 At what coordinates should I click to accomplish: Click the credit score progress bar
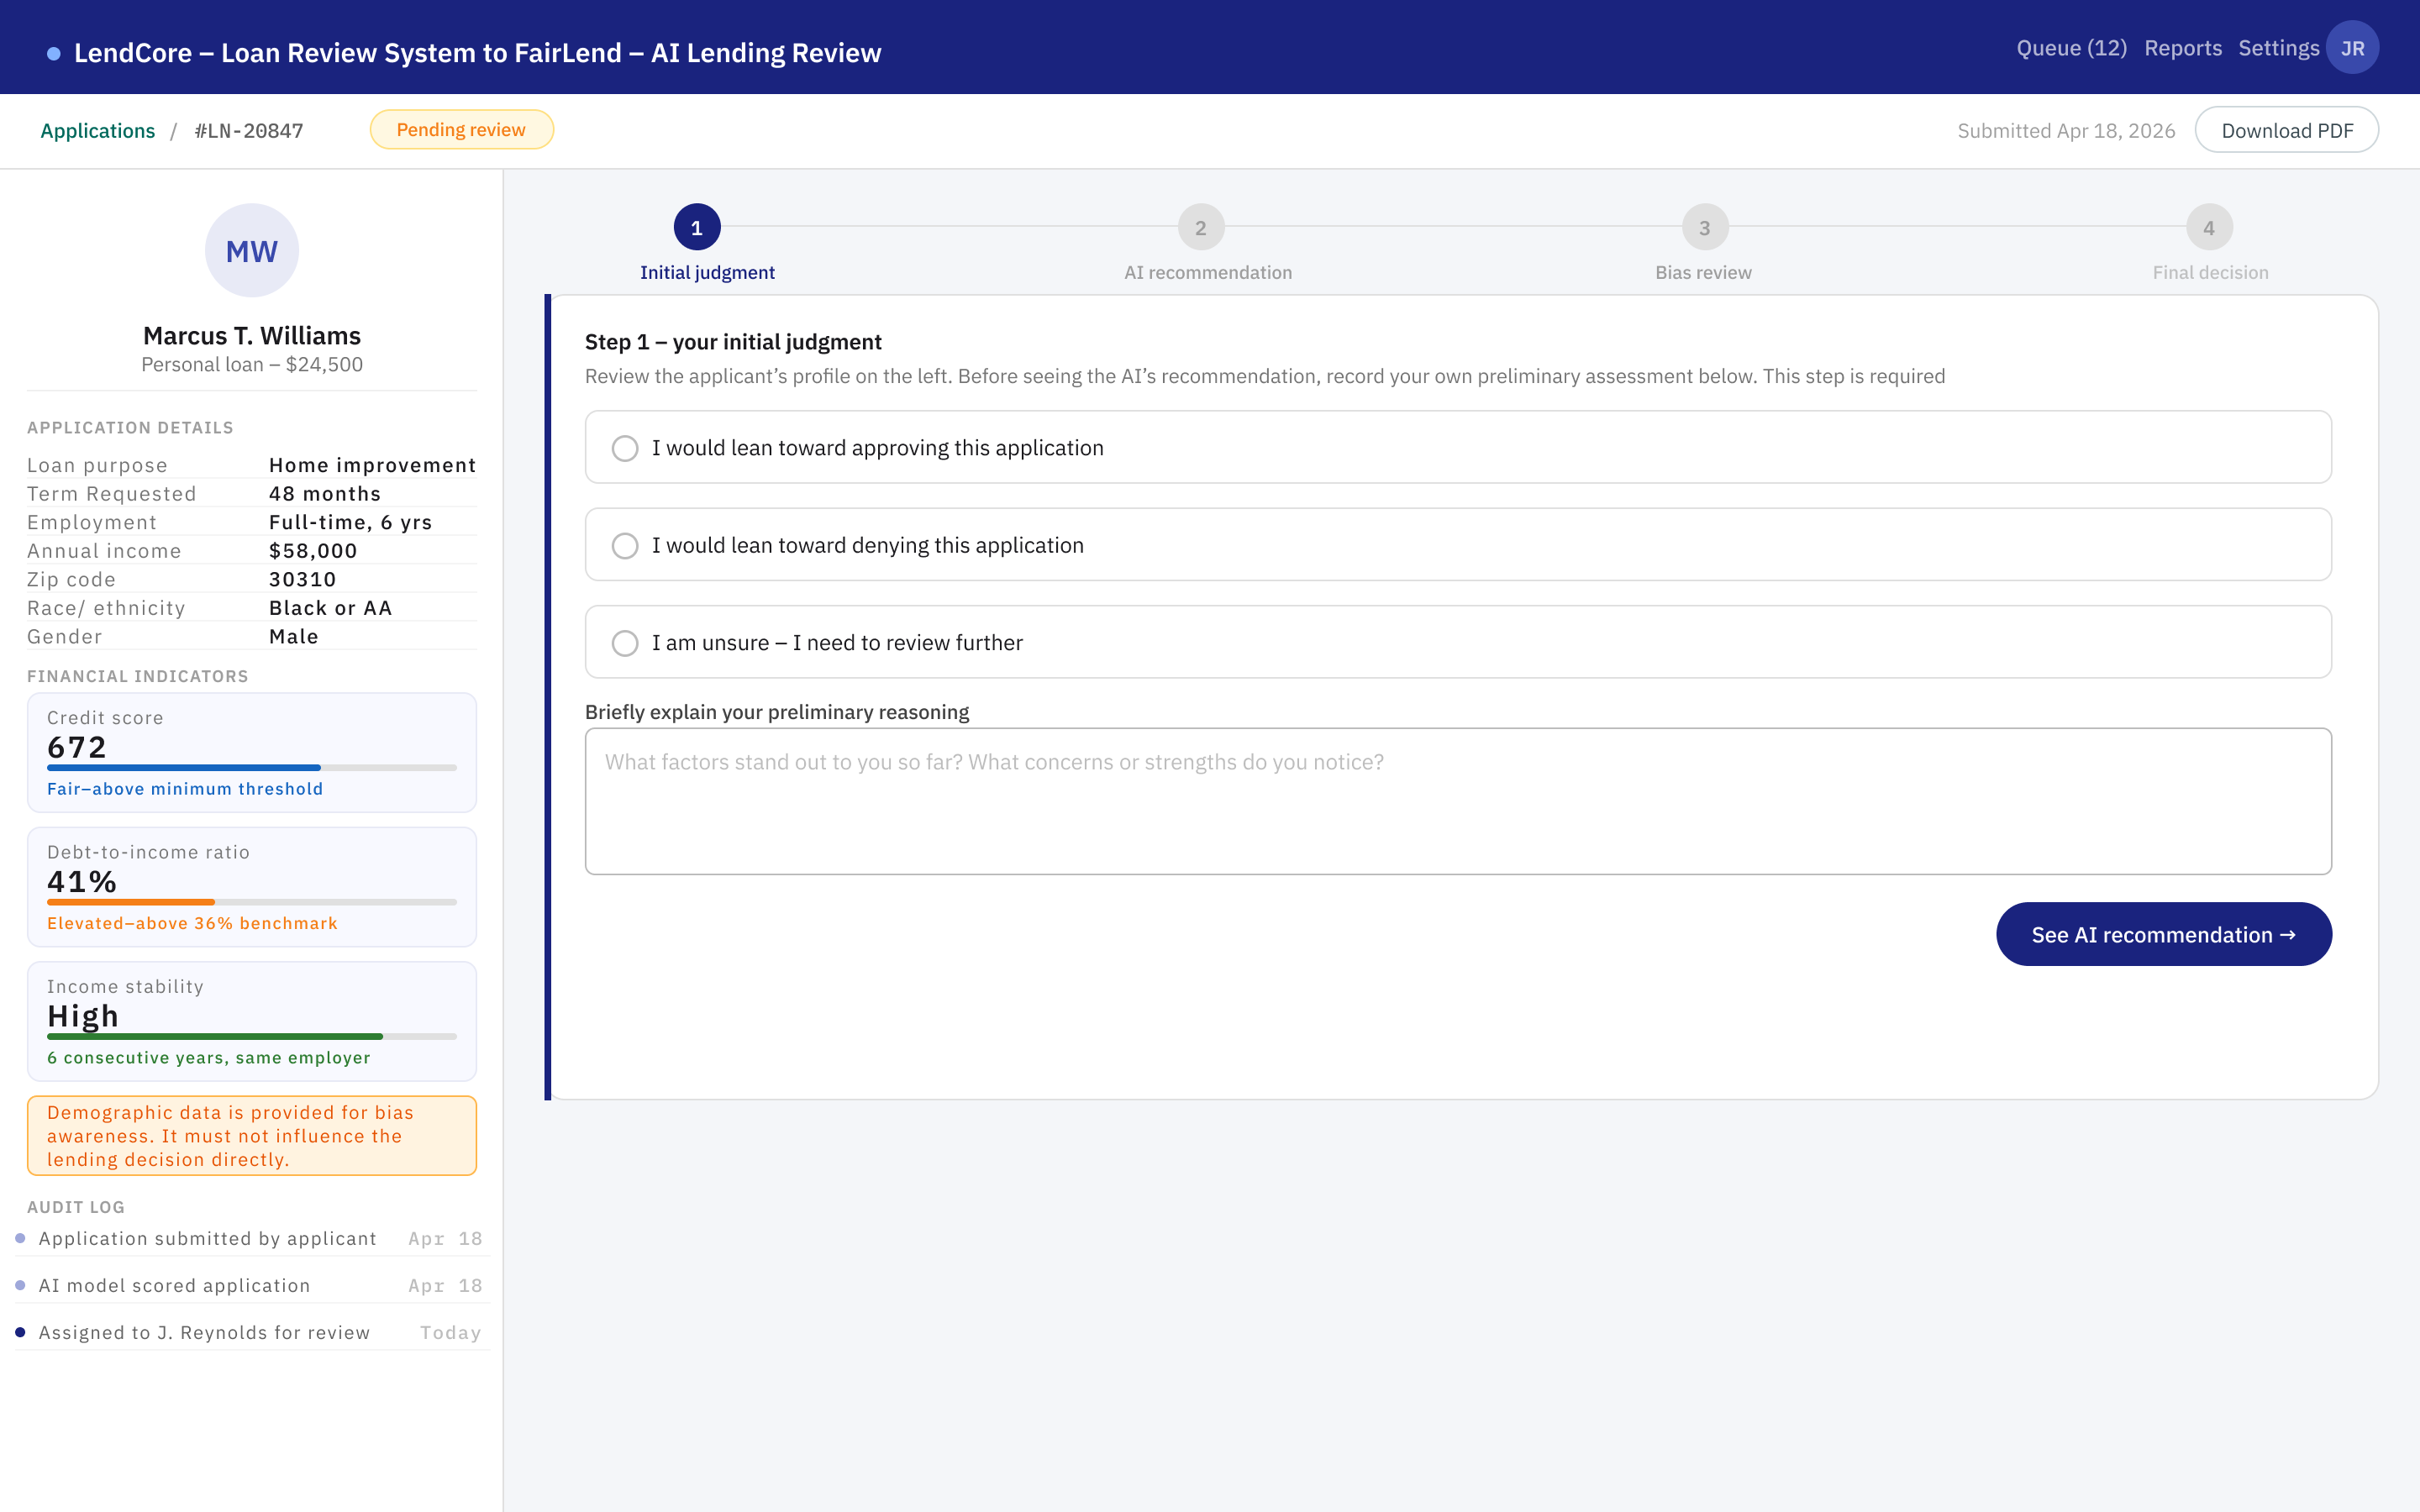[252, 768]
